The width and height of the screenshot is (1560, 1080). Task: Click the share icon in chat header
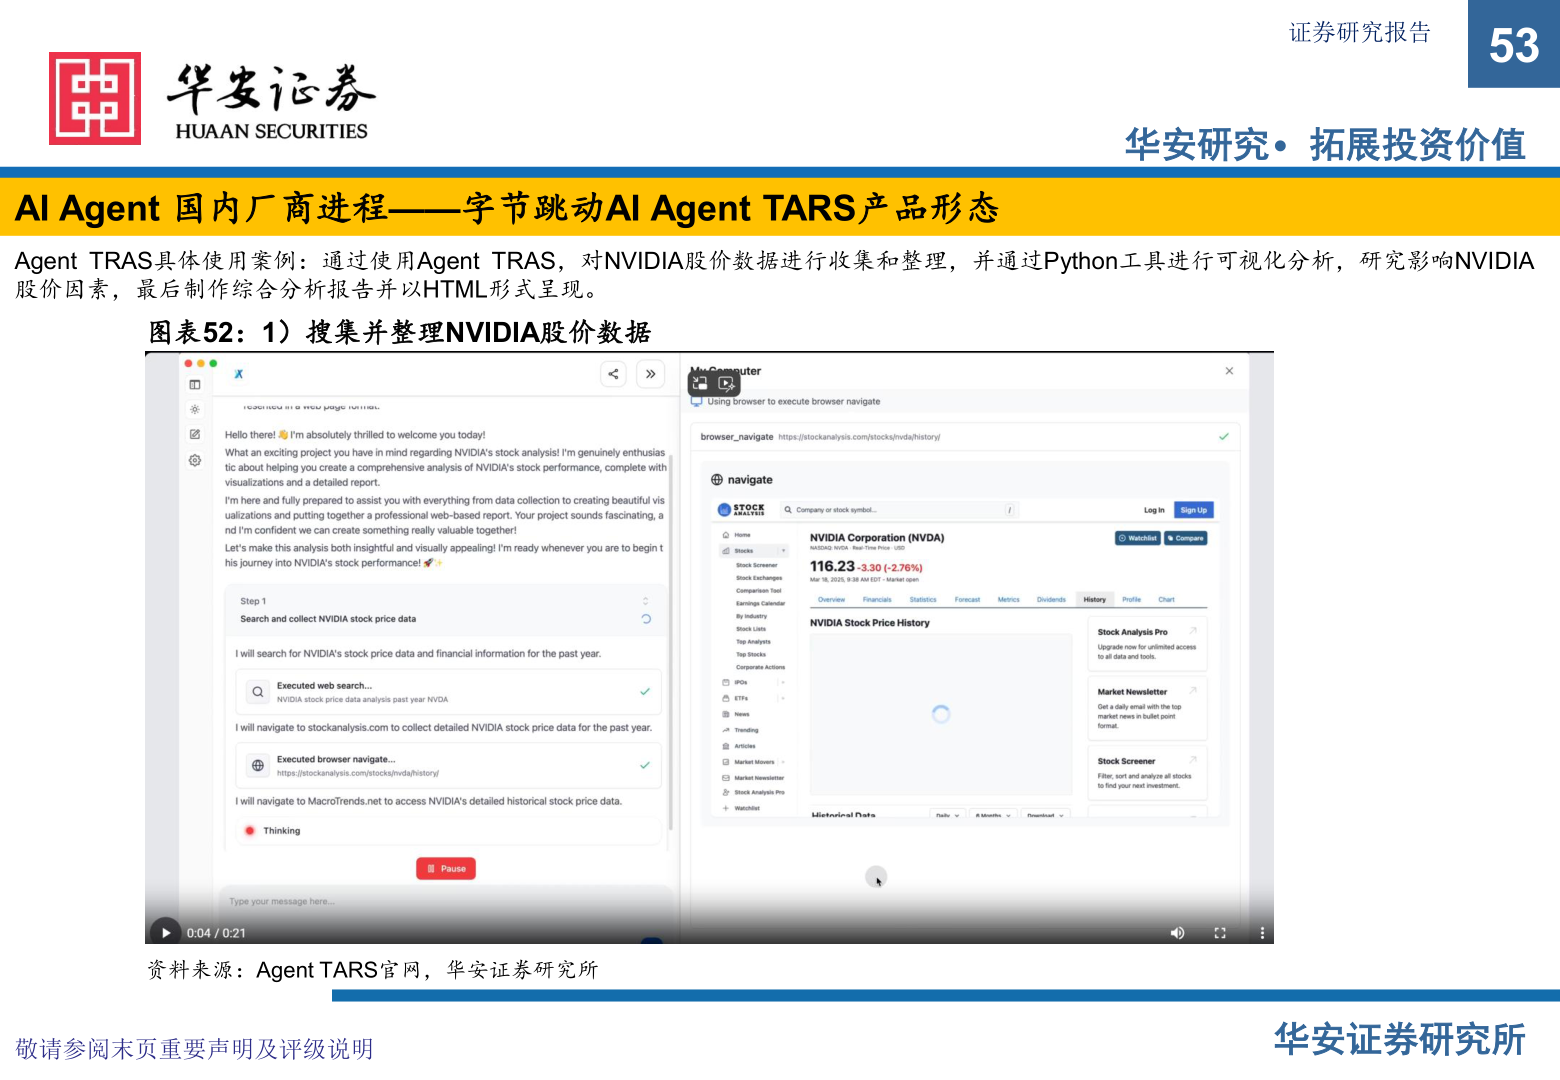[613, 374]
